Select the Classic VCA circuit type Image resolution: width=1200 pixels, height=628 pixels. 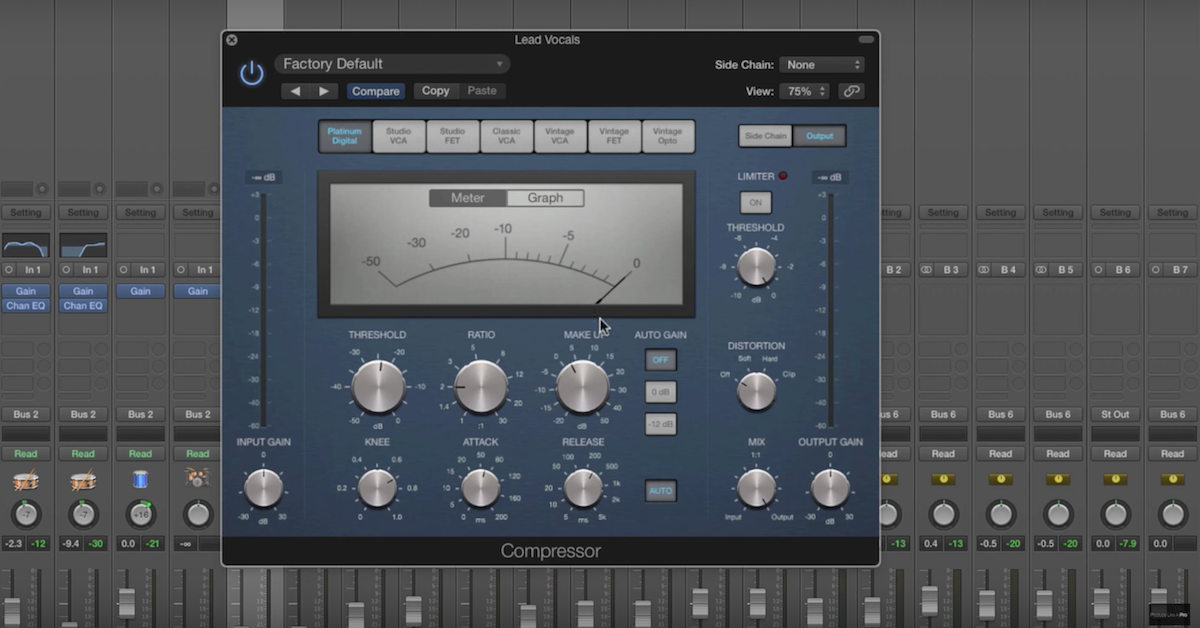pyautogui.click(x=506, y=136)
